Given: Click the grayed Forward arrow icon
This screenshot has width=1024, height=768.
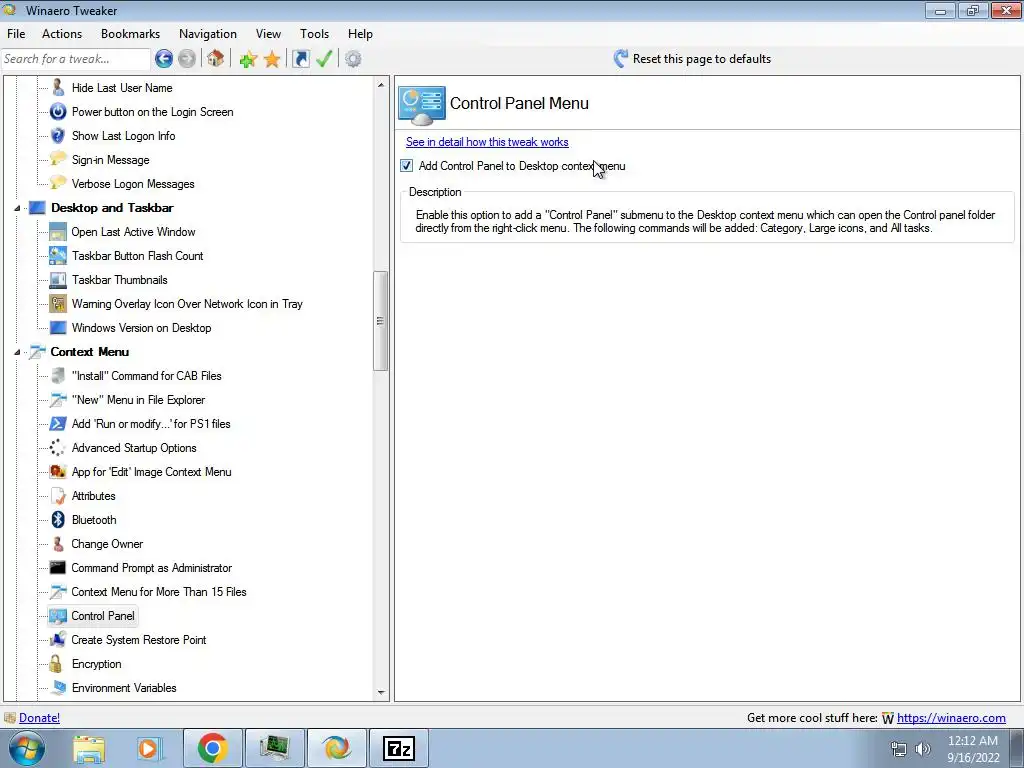Looking at the screenshot, I should (x=187, y=59).
